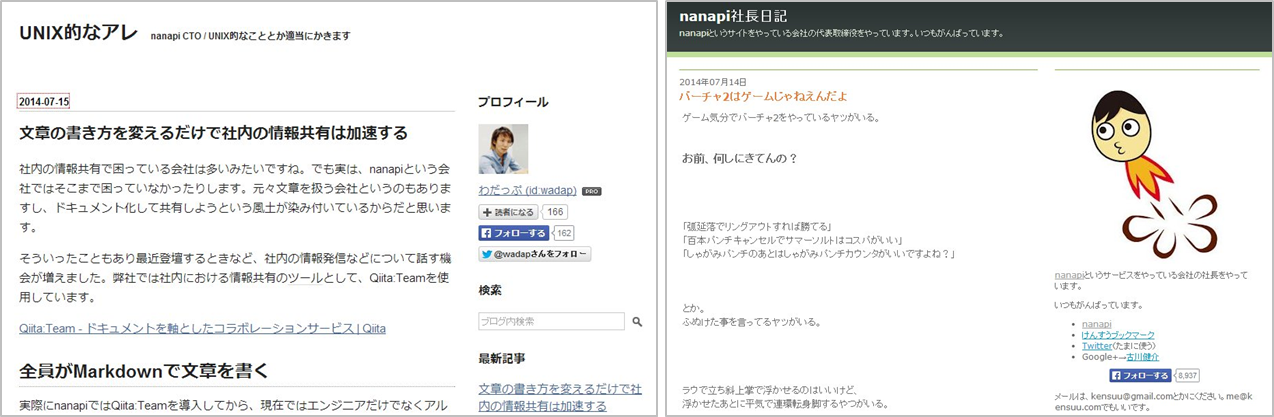Open the nanapi link in bullet list

click(1097, 324)
